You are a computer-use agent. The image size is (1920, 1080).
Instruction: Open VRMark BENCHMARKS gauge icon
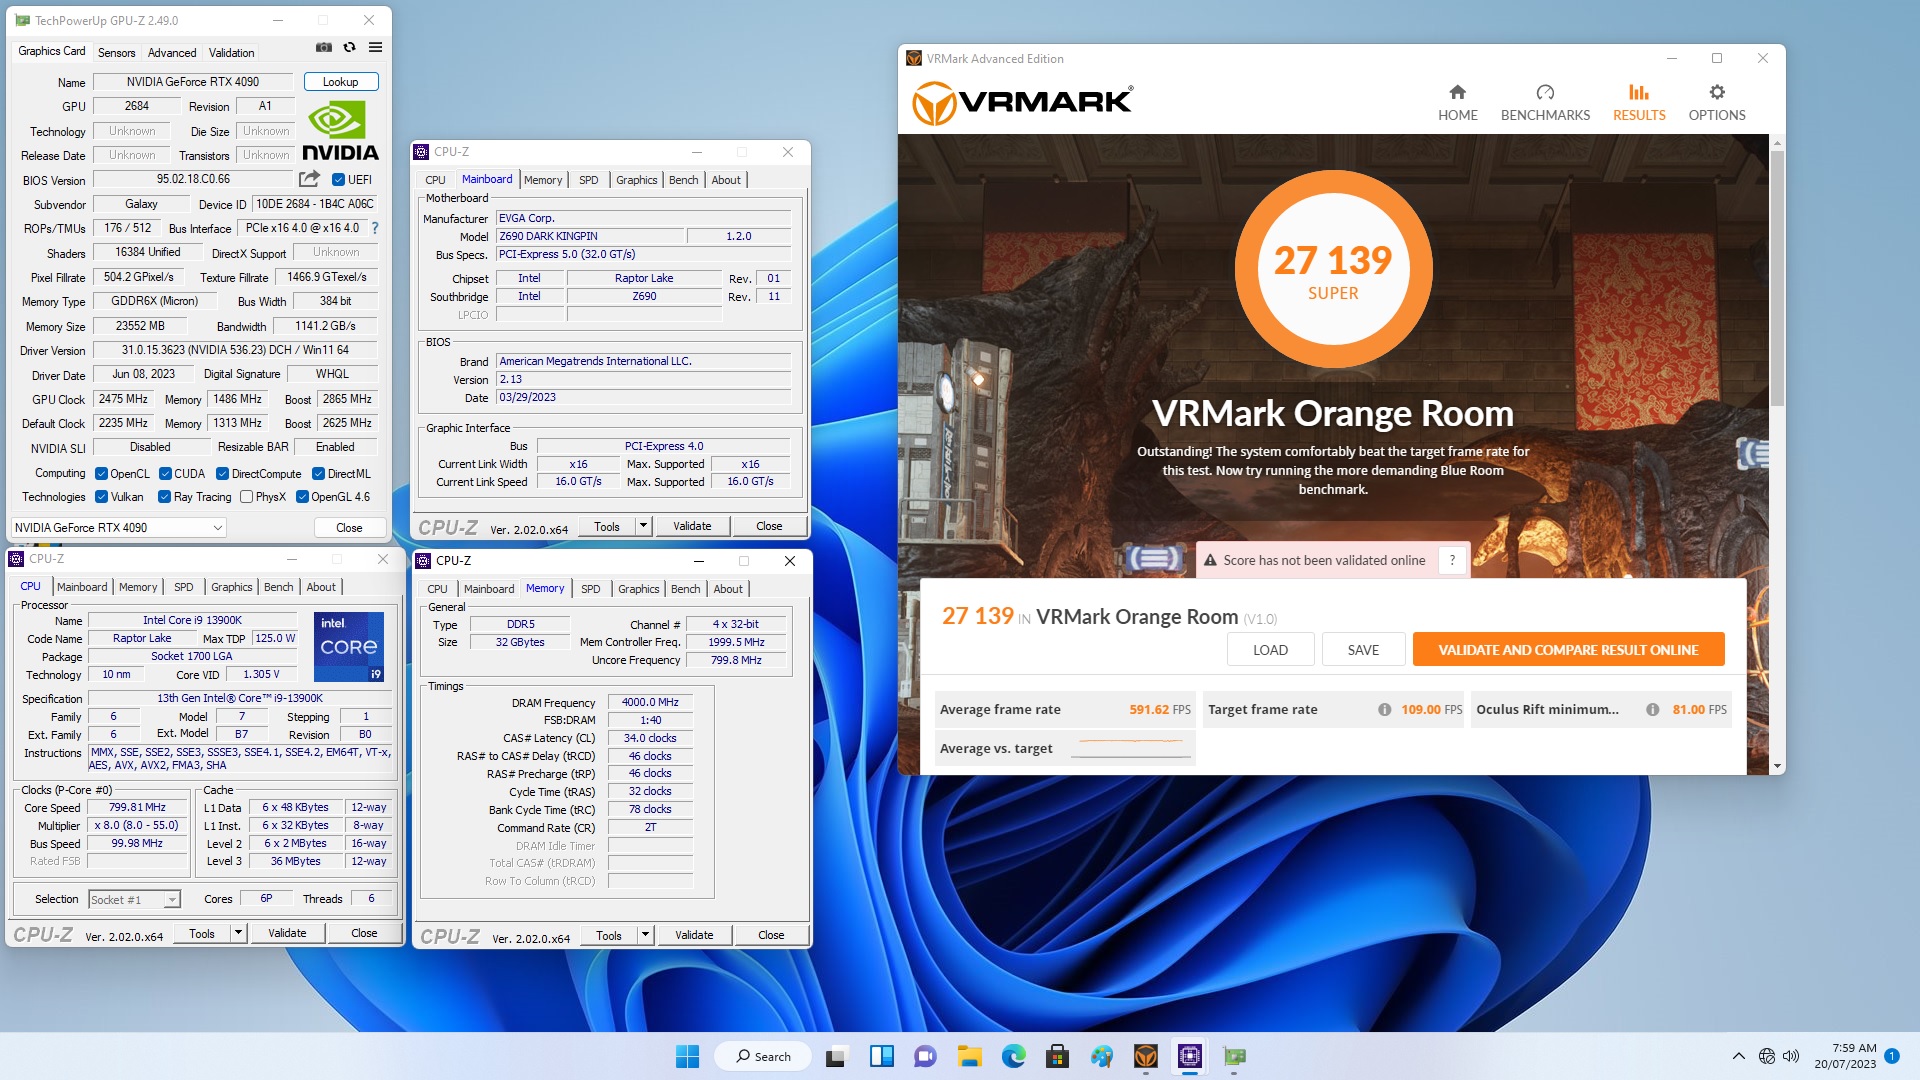[x=1545, y=92]
